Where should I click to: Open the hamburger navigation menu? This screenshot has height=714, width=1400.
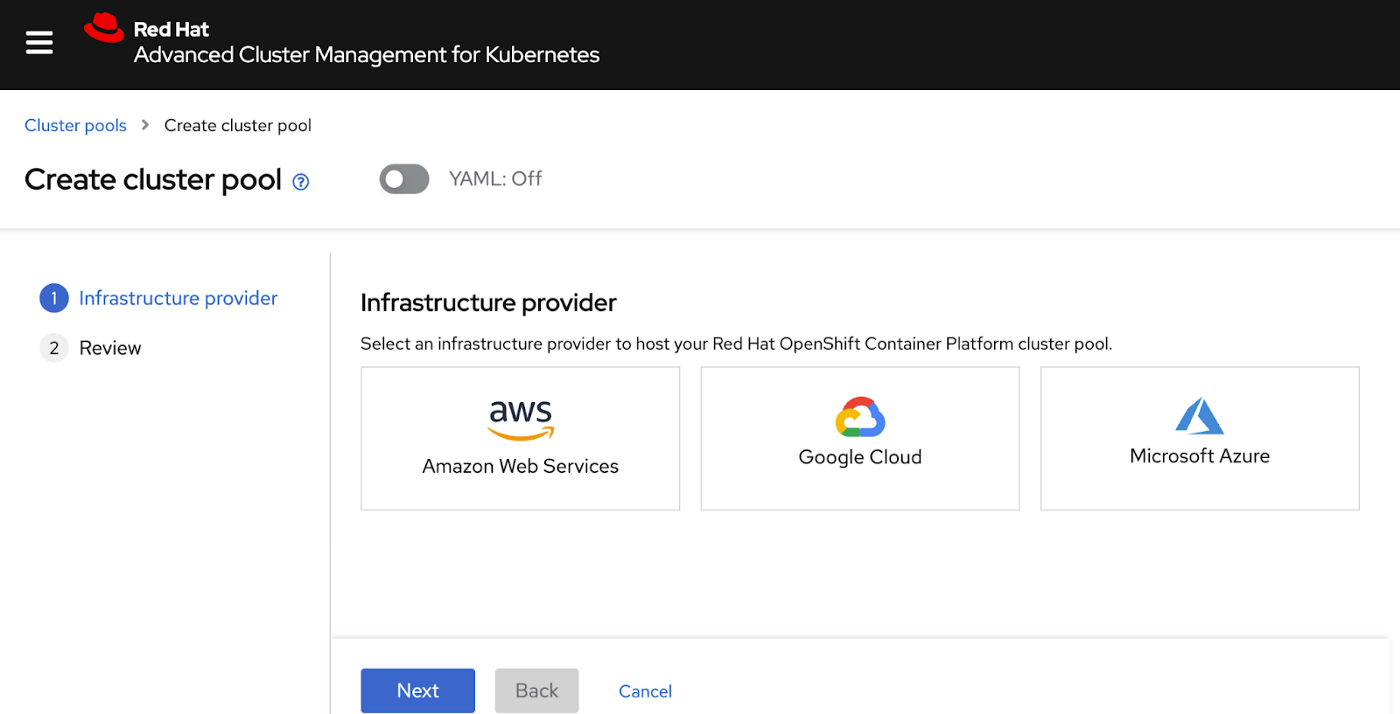[x=39, y=42]
